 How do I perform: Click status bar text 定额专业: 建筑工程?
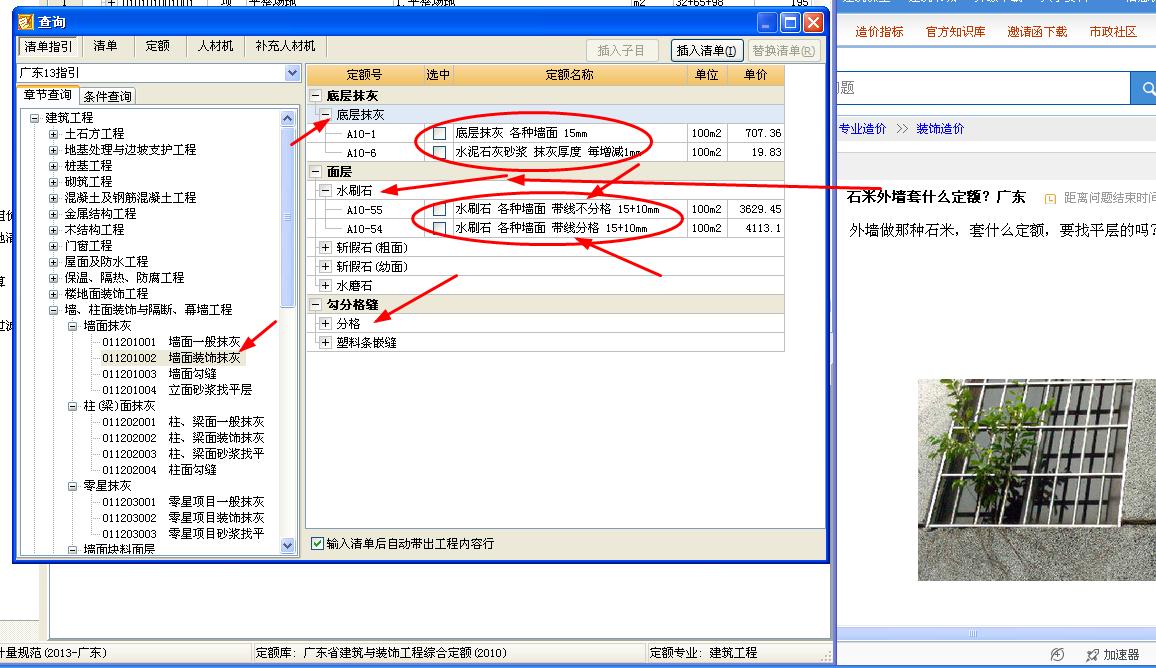[x=703, y=653]
